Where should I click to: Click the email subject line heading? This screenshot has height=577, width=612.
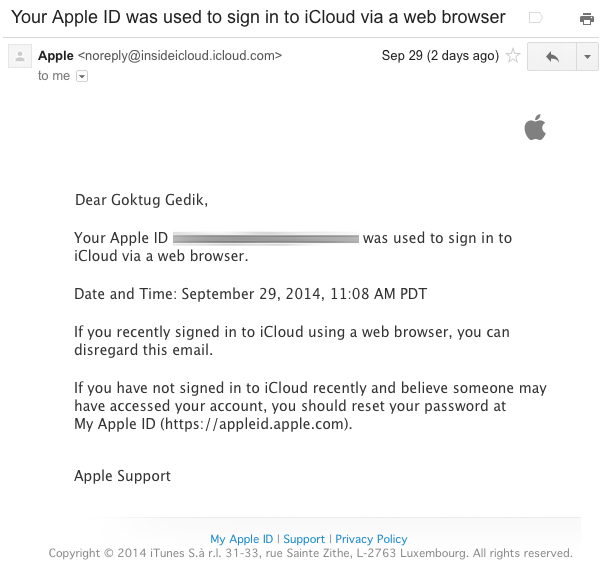pos(258,18)
